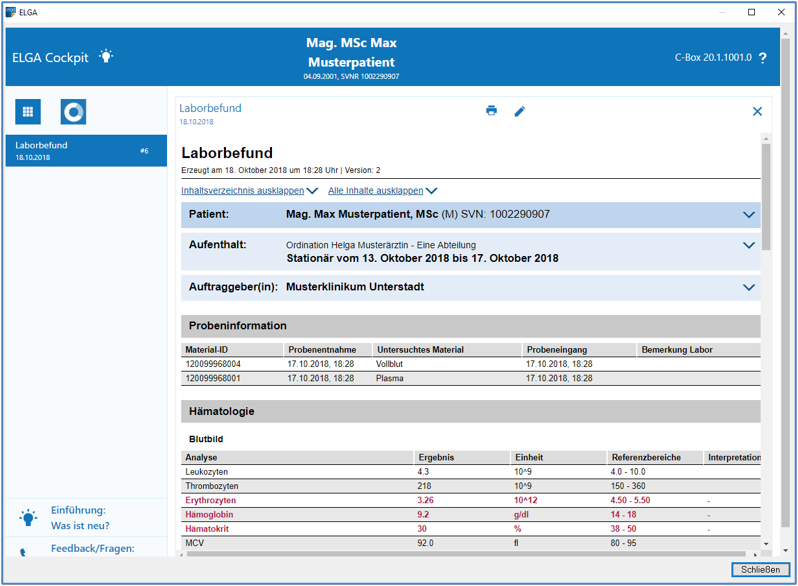Click the circular ring icon in the sidebar
The image size is (798, 586).
point(73,111)
